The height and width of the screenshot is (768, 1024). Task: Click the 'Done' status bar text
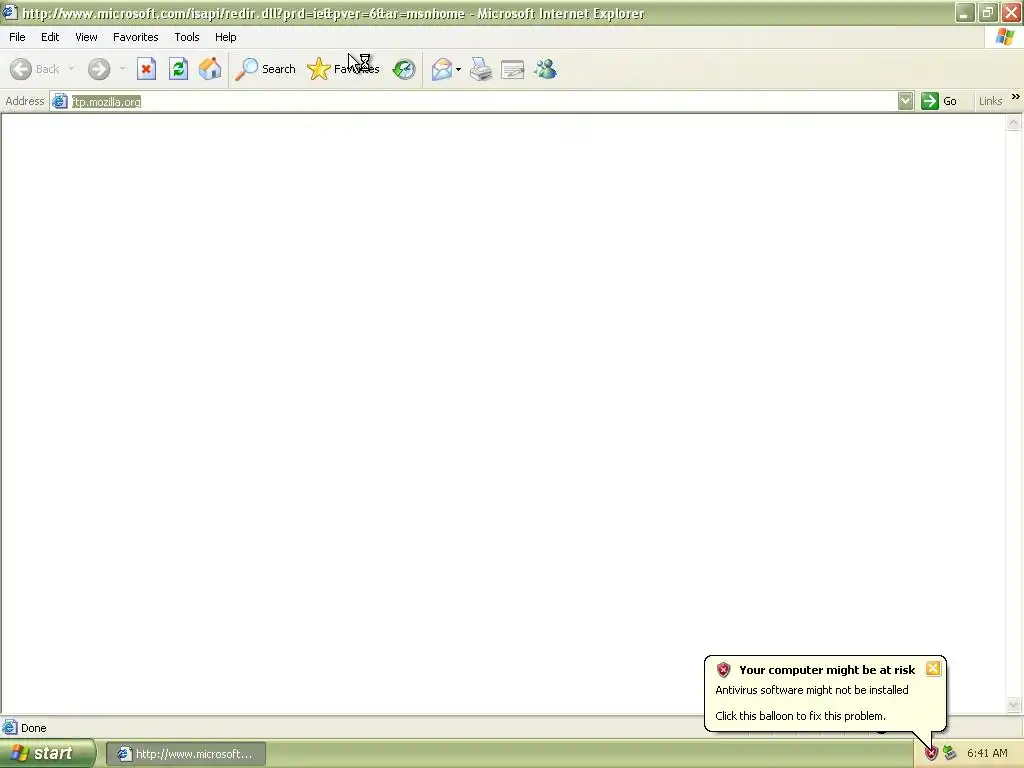pos(33,728)
